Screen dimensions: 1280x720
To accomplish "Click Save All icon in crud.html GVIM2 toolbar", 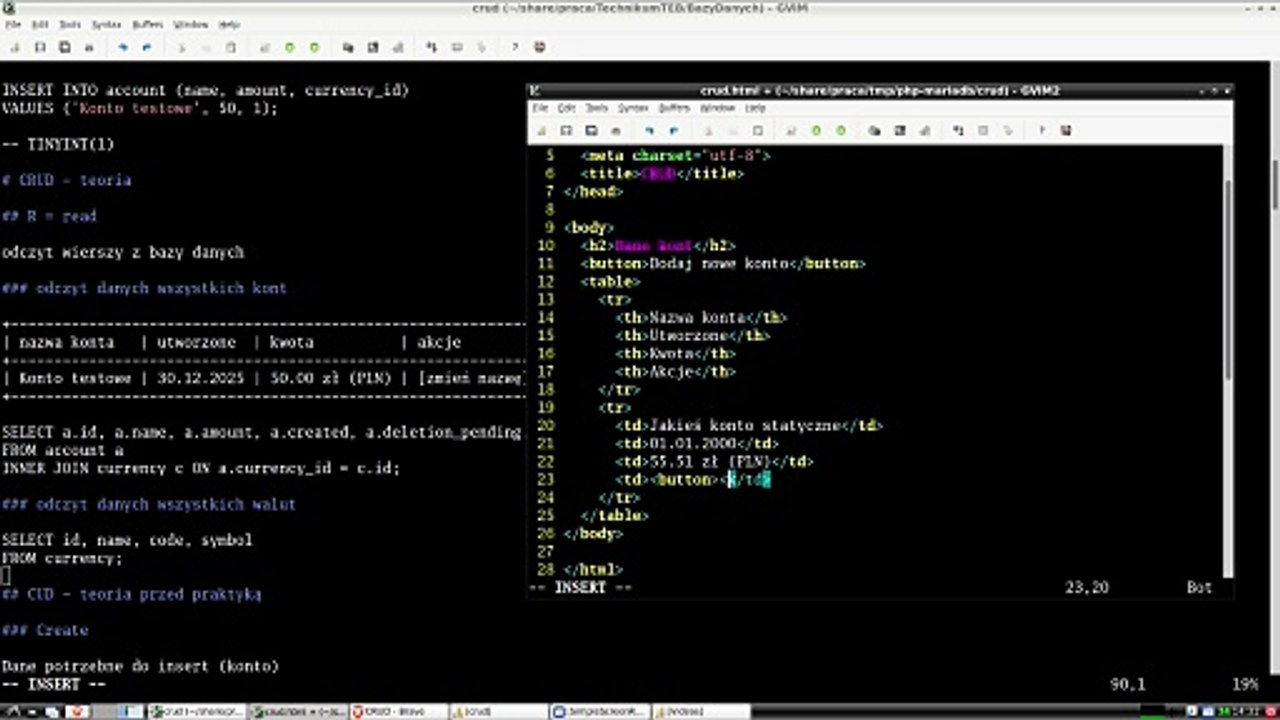I will pos(591,131).
